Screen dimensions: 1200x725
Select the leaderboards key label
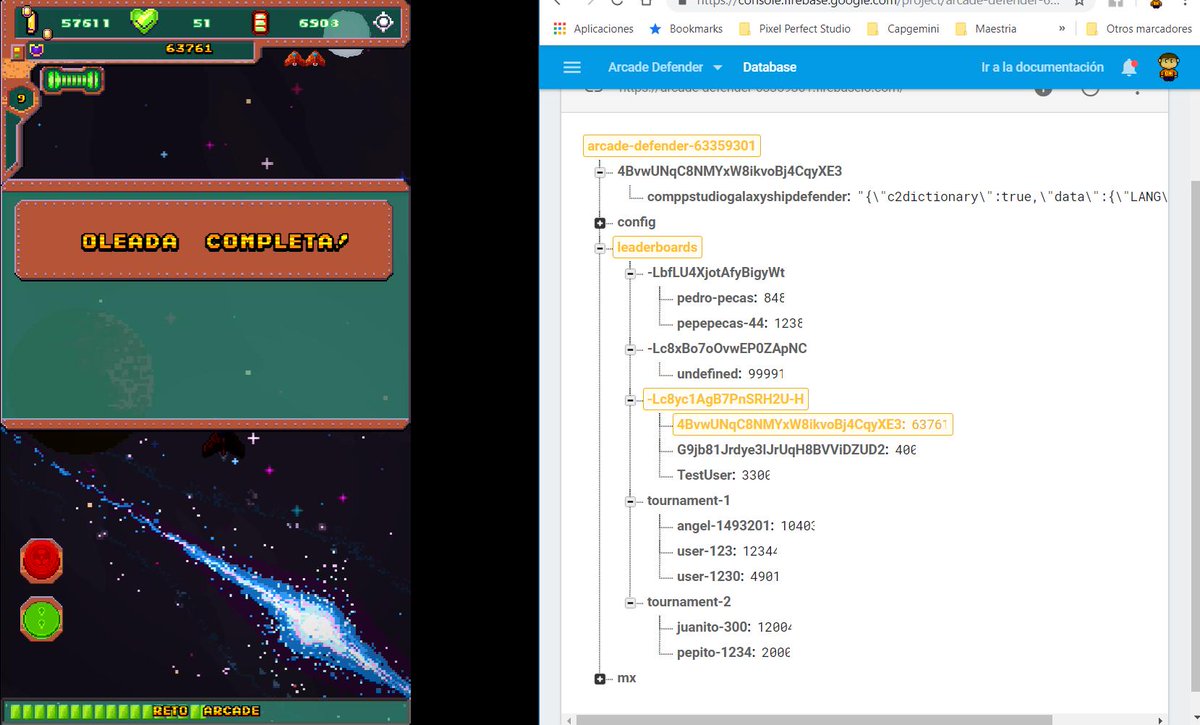click(x=657, y=247)
